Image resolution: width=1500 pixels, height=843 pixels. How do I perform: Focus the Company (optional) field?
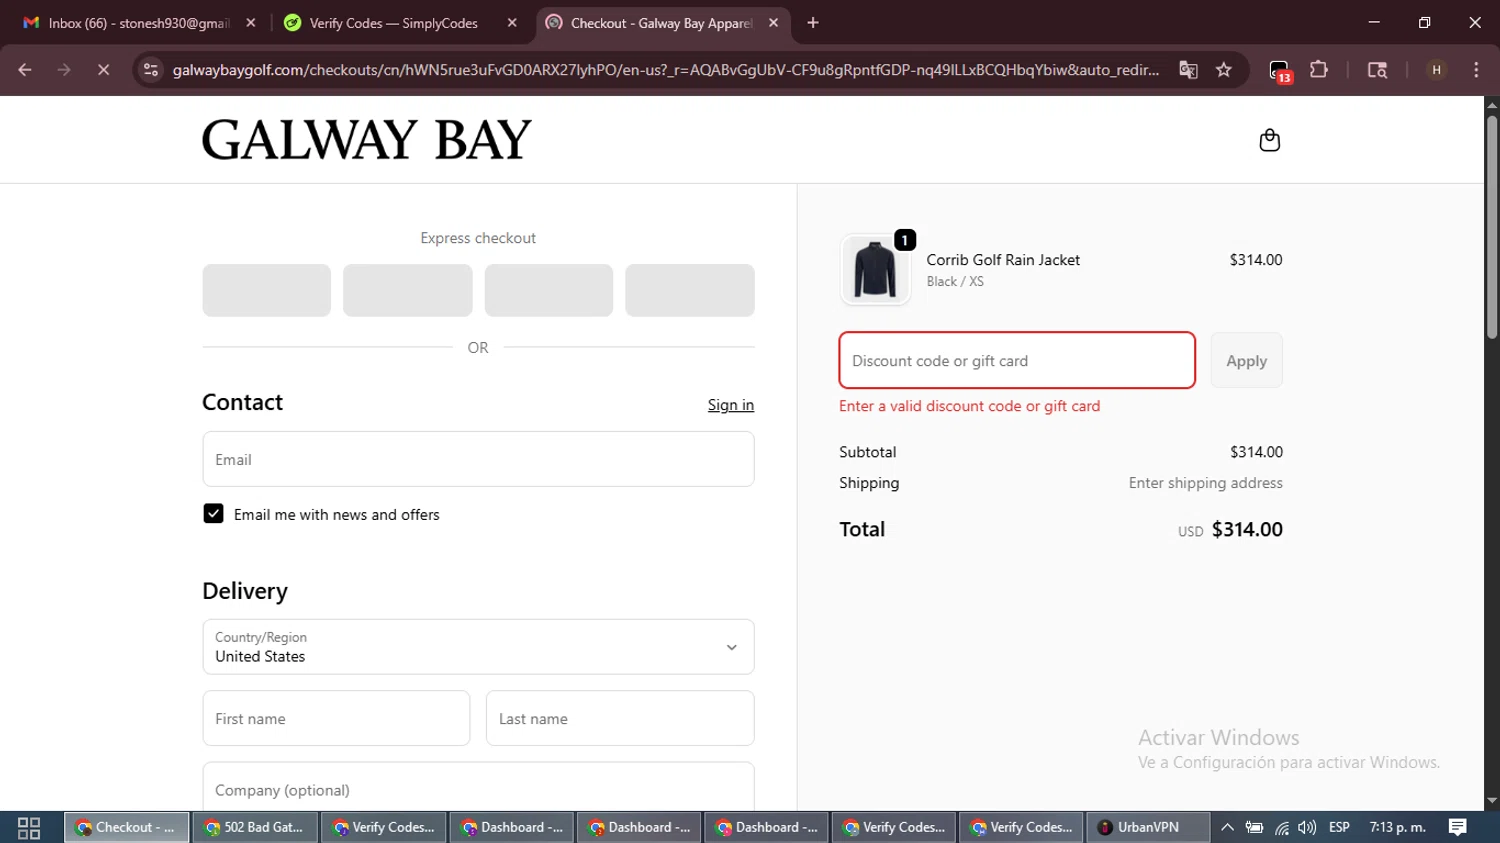478,788
